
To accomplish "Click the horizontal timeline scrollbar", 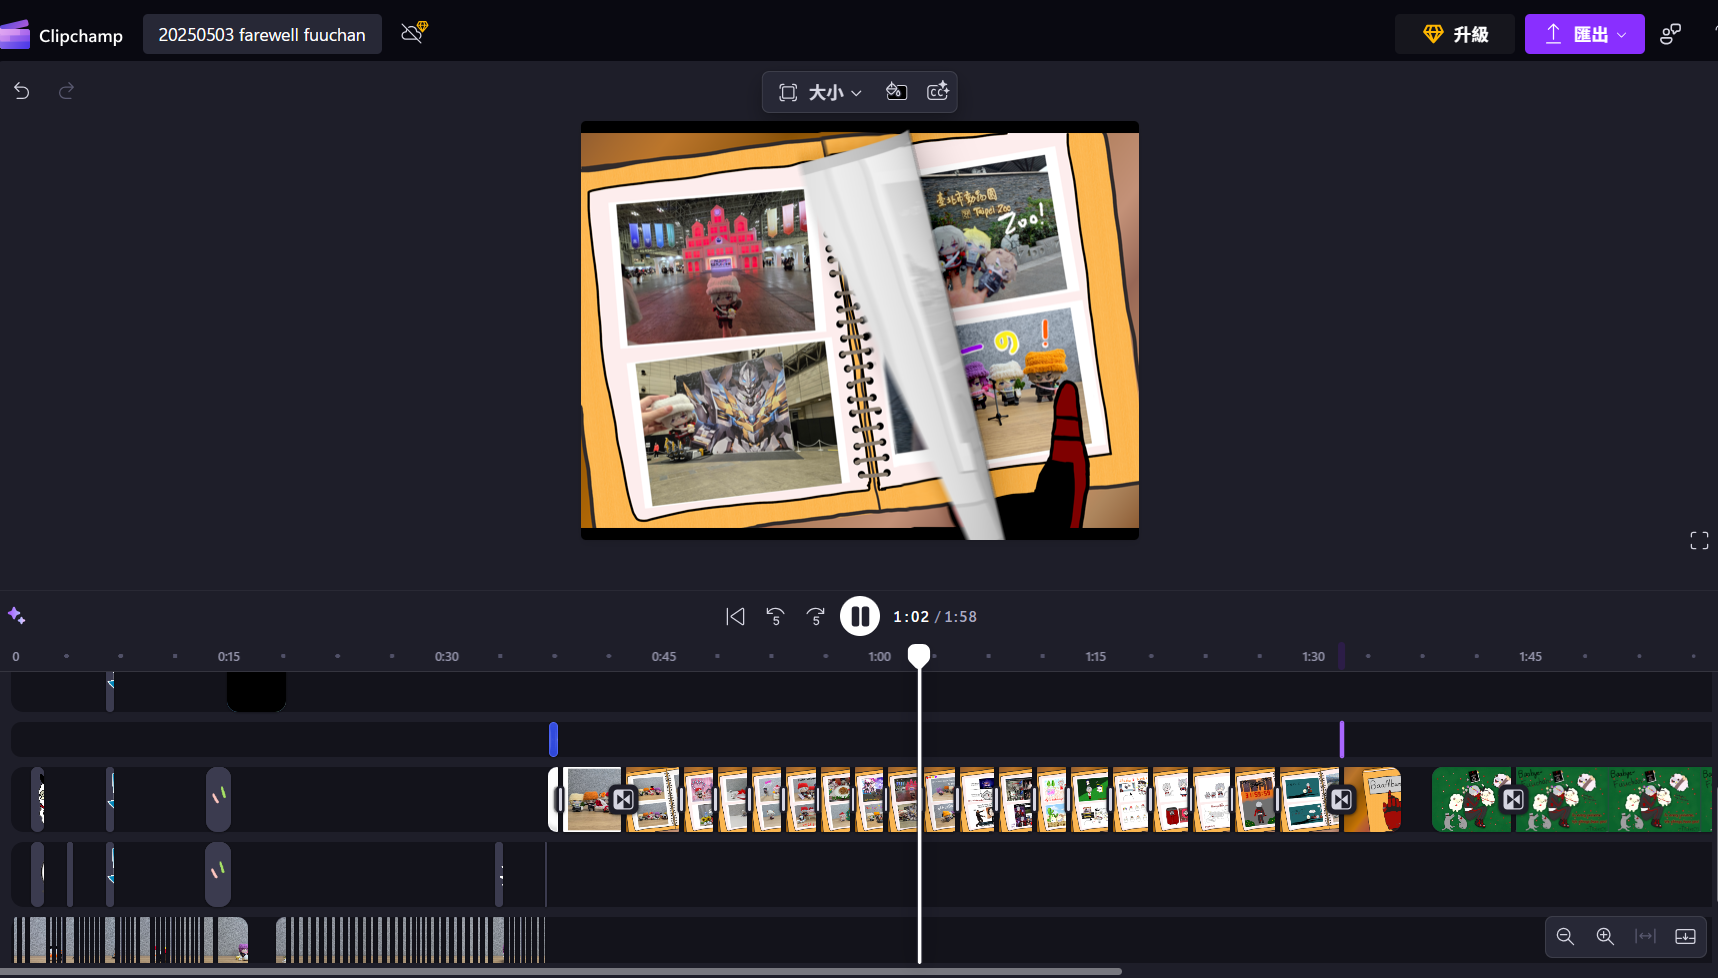I will (560, 971).
